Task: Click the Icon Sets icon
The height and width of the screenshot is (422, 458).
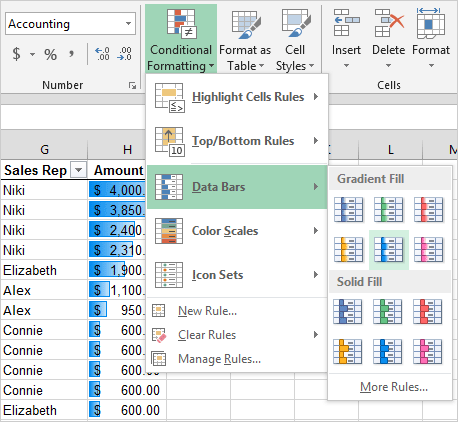Action: click(169, 275)
